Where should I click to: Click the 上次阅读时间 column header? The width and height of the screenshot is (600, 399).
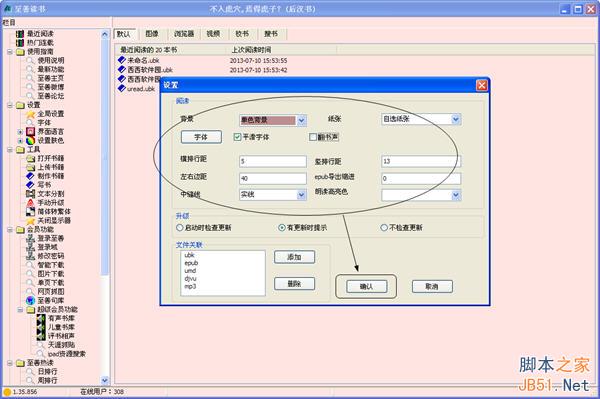coord(251,50)
